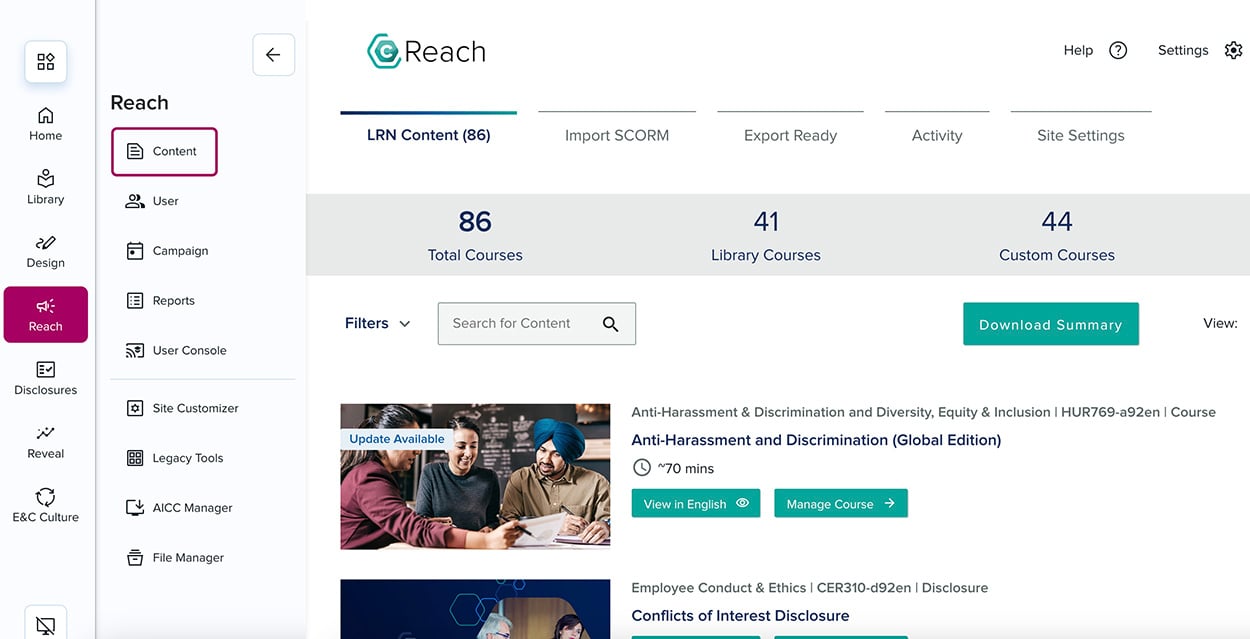Open Settings via the gear icon

click(1234, 49)
